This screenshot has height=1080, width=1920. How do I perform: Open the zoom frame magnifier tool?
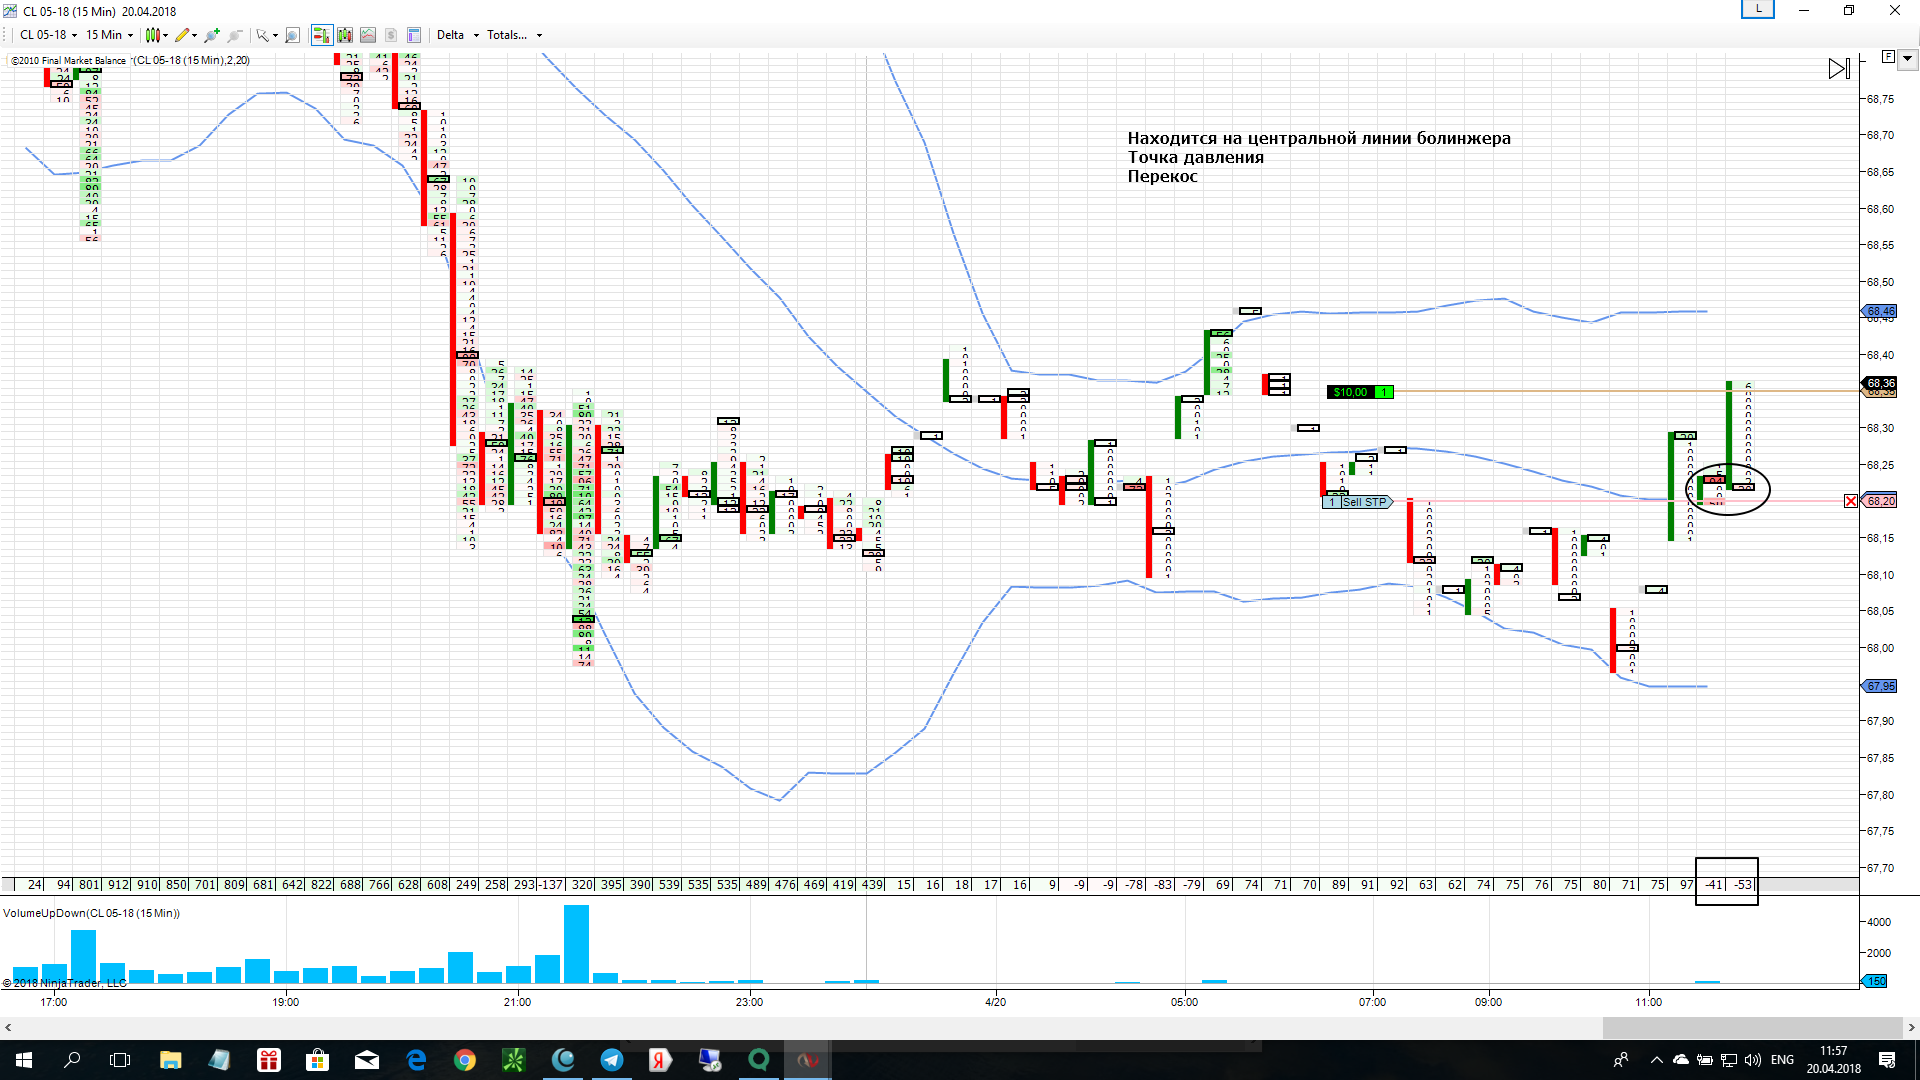point(292,35)
